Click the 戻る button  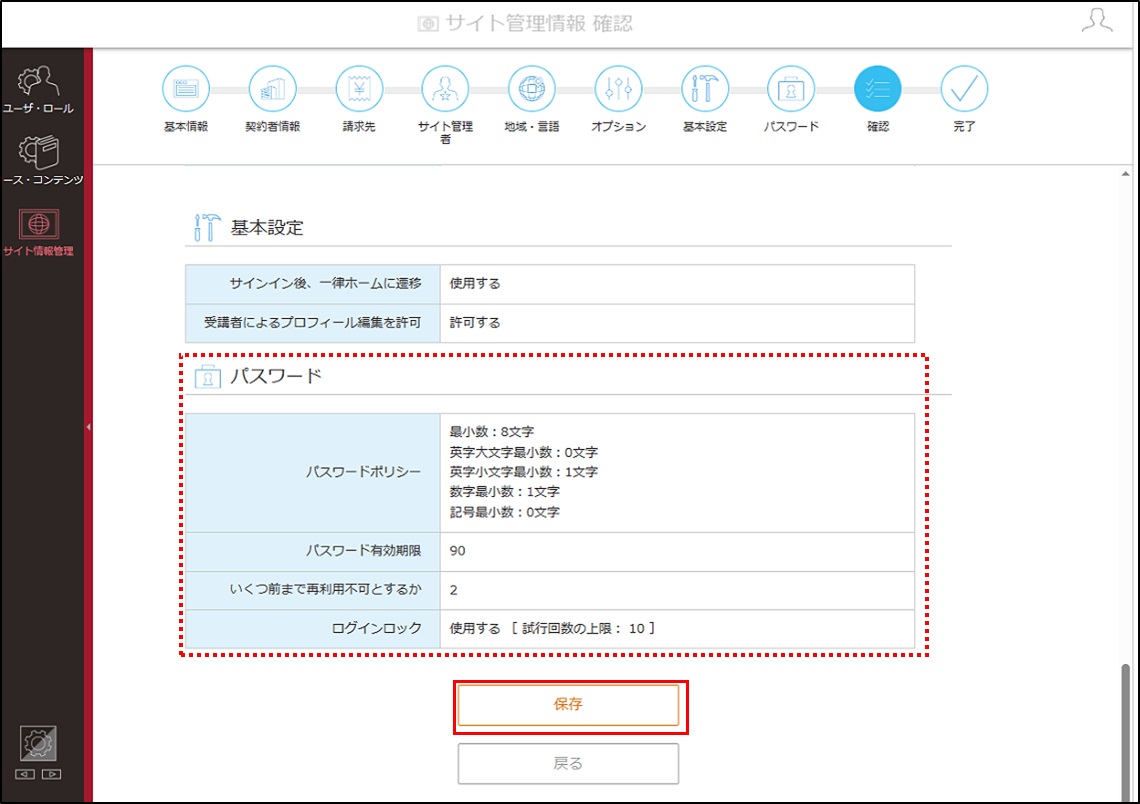point(568,764)
